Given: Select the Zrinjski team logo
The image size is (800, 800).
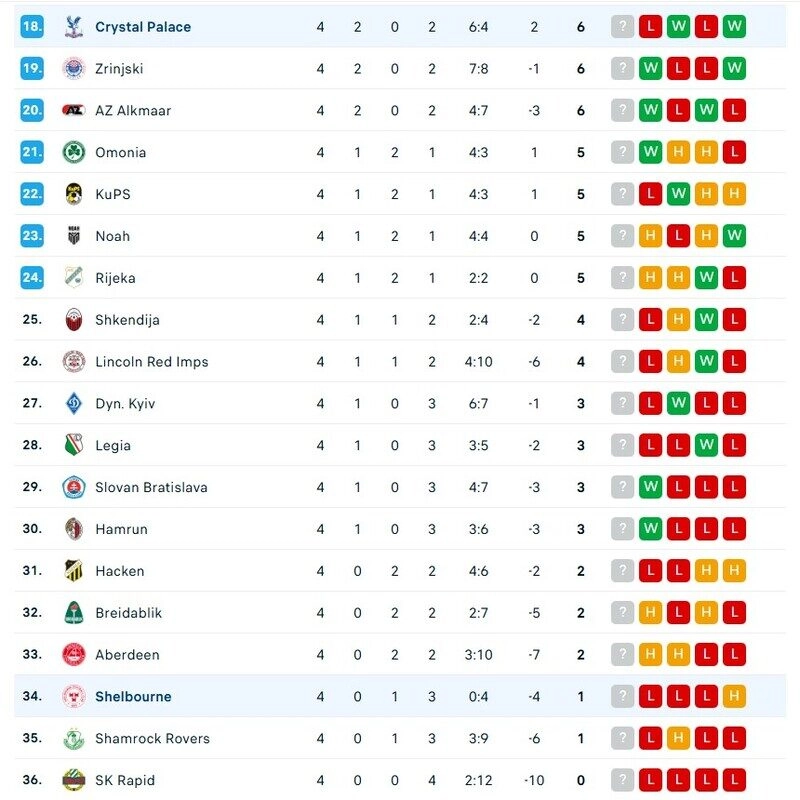Looking at the screenshot, I should click(x=75, y=67).
